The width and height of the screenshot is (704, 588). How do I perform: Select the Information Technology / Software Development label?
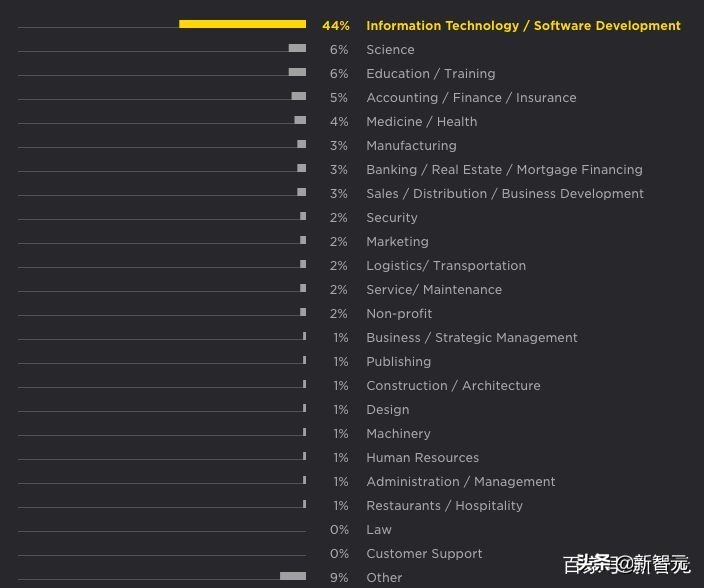[x=523, y=26]
